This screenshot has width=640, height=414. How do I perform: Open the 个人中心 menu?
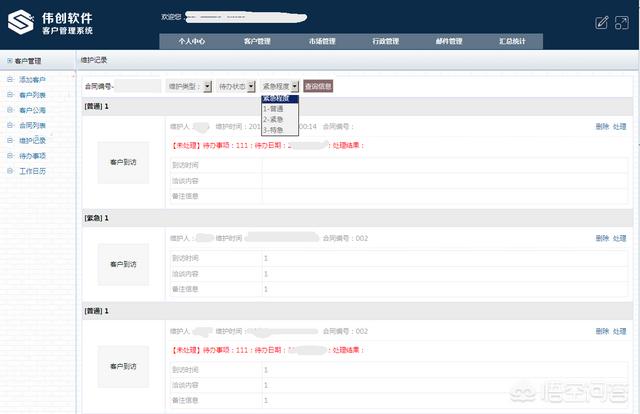(191, 42)
